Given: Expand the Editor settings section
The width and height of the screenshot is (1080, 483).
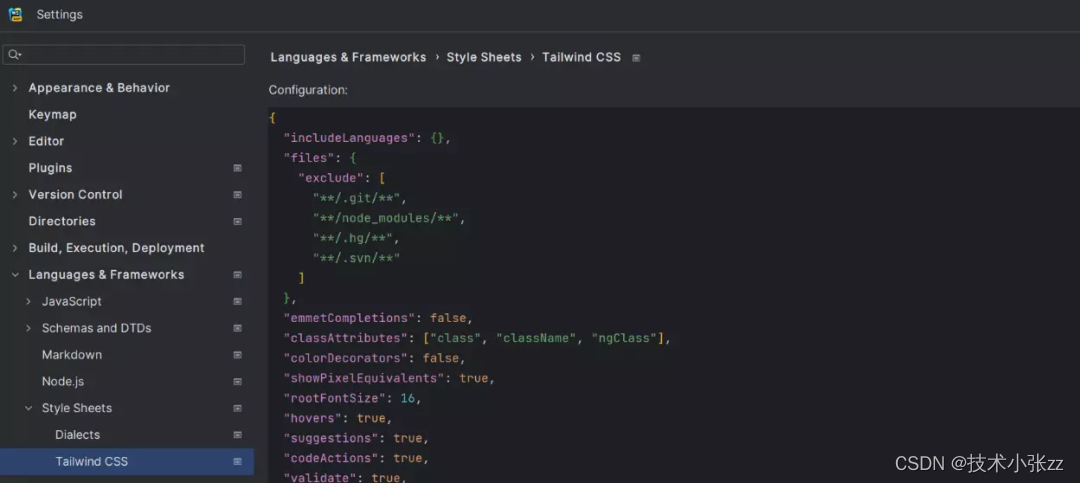Looking at the screenshot, I should point(15,141).
